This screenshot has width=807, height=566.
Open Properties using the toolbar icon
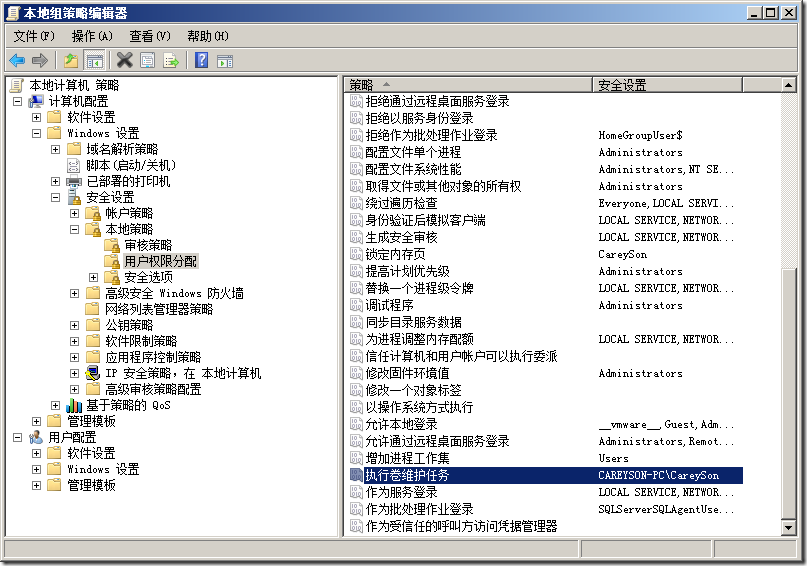pos(148,60)
